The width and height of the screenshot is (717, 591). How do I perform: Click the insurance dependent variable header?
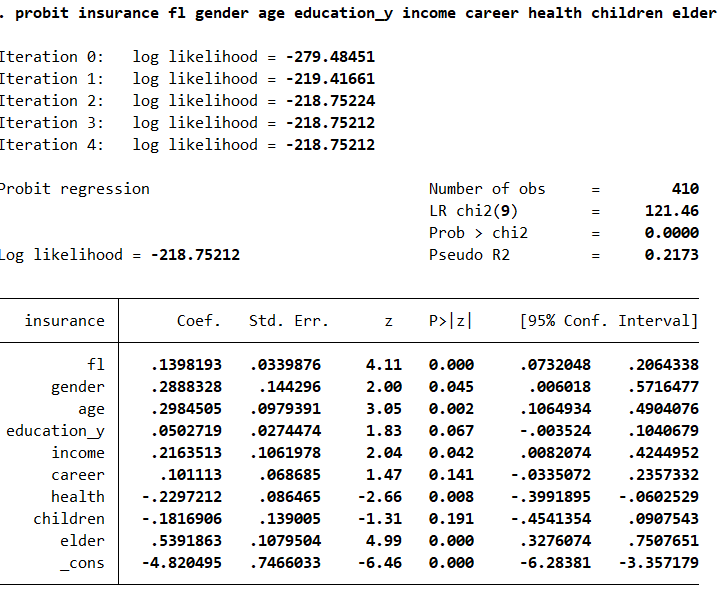pyautogui.click(x=64, y=321)
